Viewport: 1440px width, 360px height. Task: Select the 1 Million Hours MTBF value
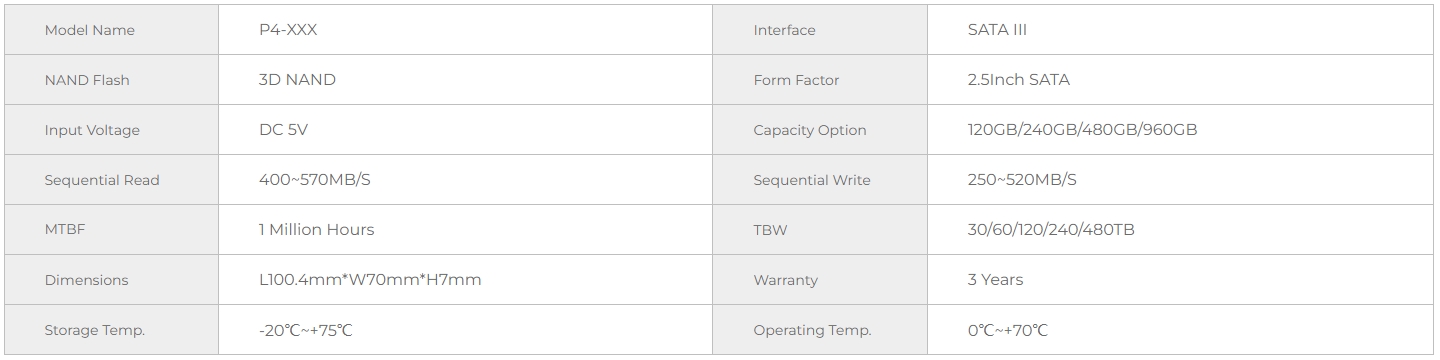click(316, 230)
